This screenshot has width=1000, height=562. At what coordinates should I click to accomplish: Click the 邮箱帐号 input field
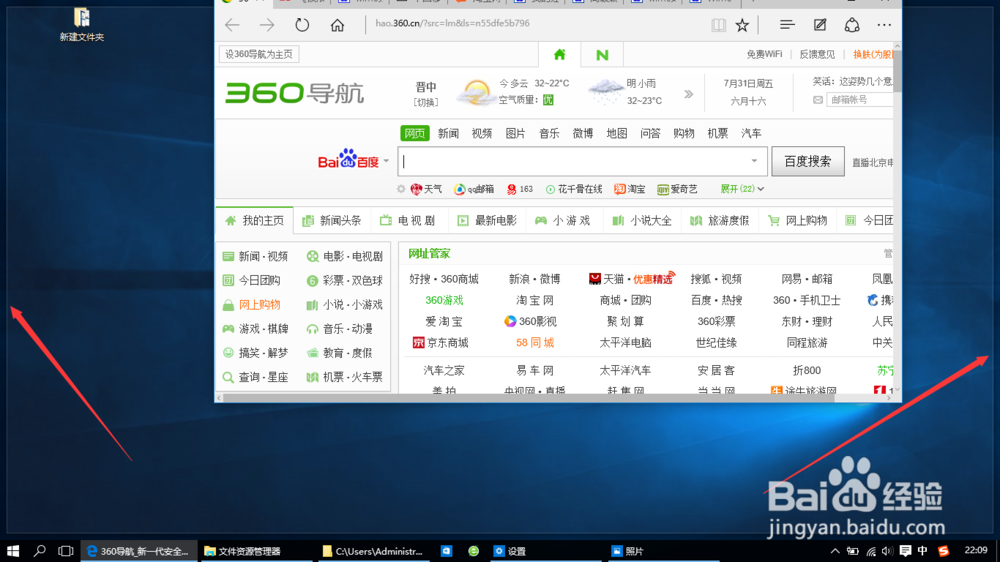point(859,100)
